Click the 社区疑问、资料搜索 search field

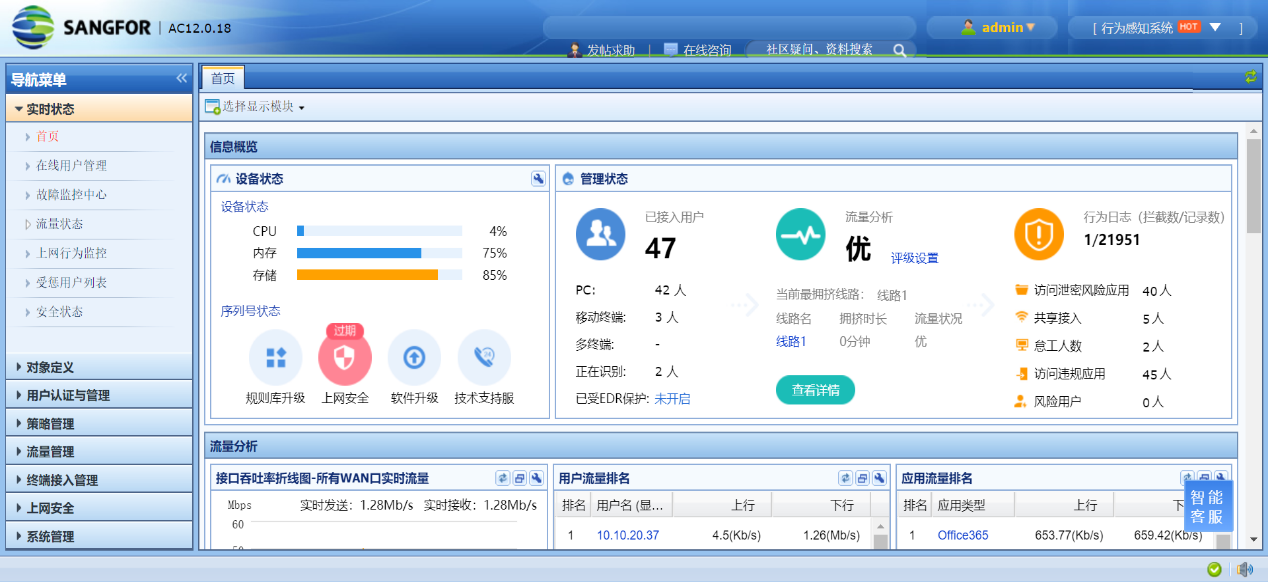click(x=820, y=50)
